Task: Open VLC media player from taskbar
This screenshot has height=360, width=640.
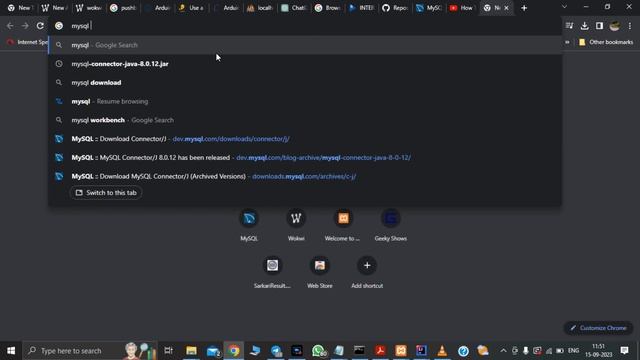Action: tap(442, 351)
